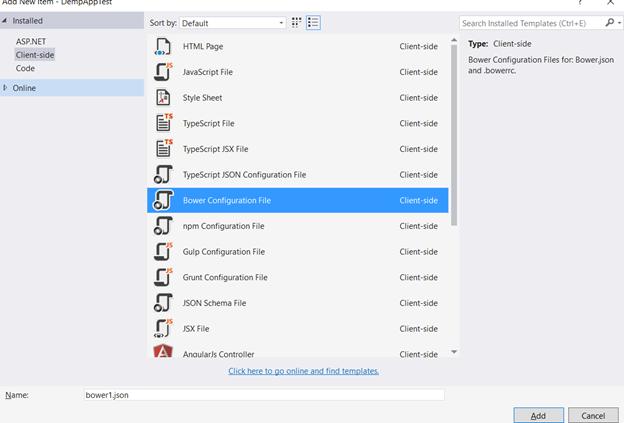Click the HTML Page template icon
The image size is (624, 423).
point(163,47)
